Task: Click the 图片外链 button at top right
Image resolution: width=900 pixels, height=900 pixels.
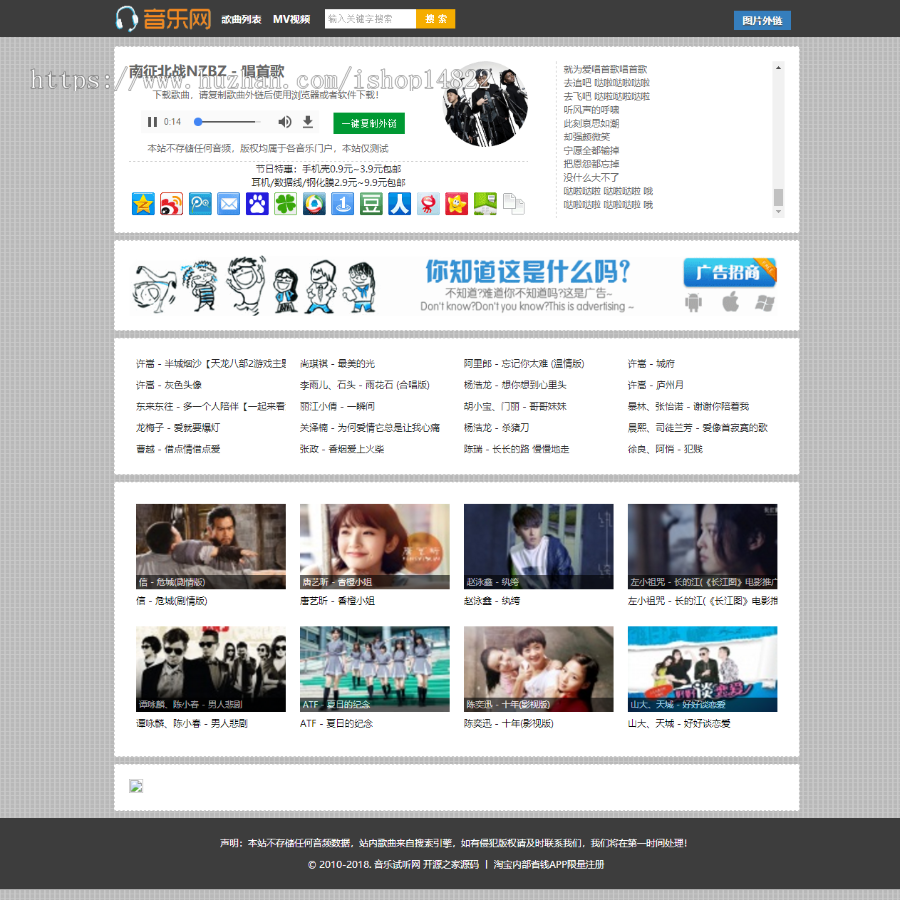Action: pyautogui.click(x=763, y=20)
